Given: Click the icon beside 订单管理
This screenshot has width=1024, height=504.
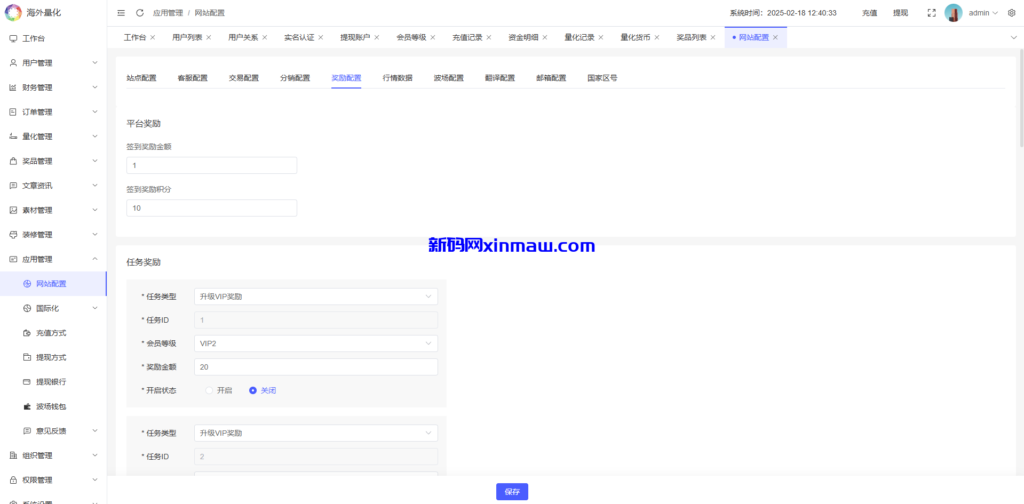Looking at the screenshot, I should point(13,112).
